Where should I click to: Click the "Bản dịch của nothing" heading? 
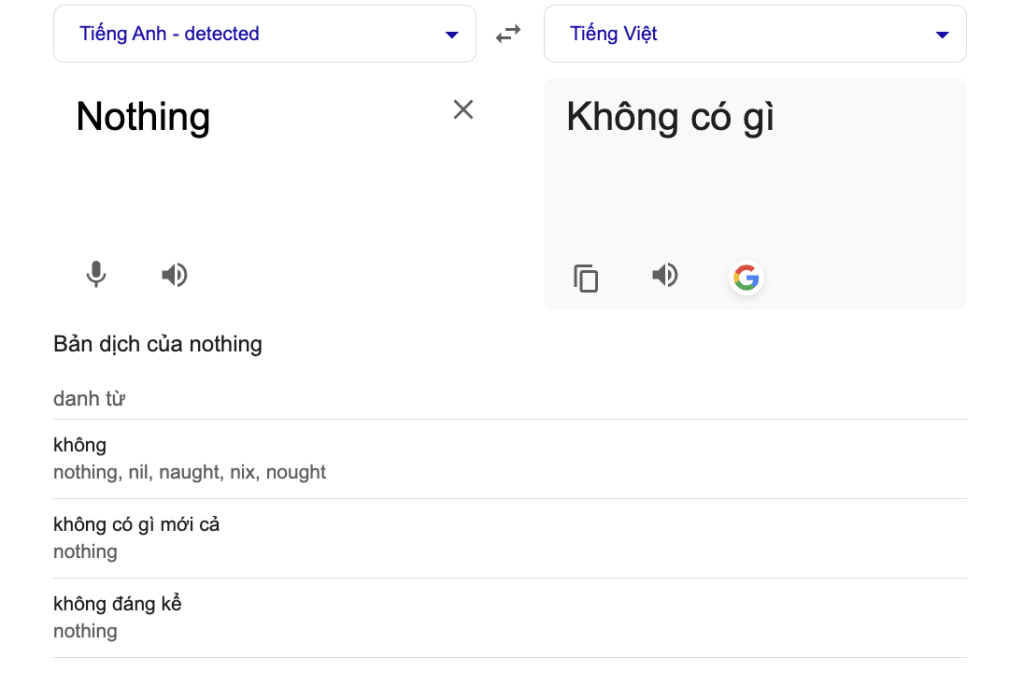[158, 344]
